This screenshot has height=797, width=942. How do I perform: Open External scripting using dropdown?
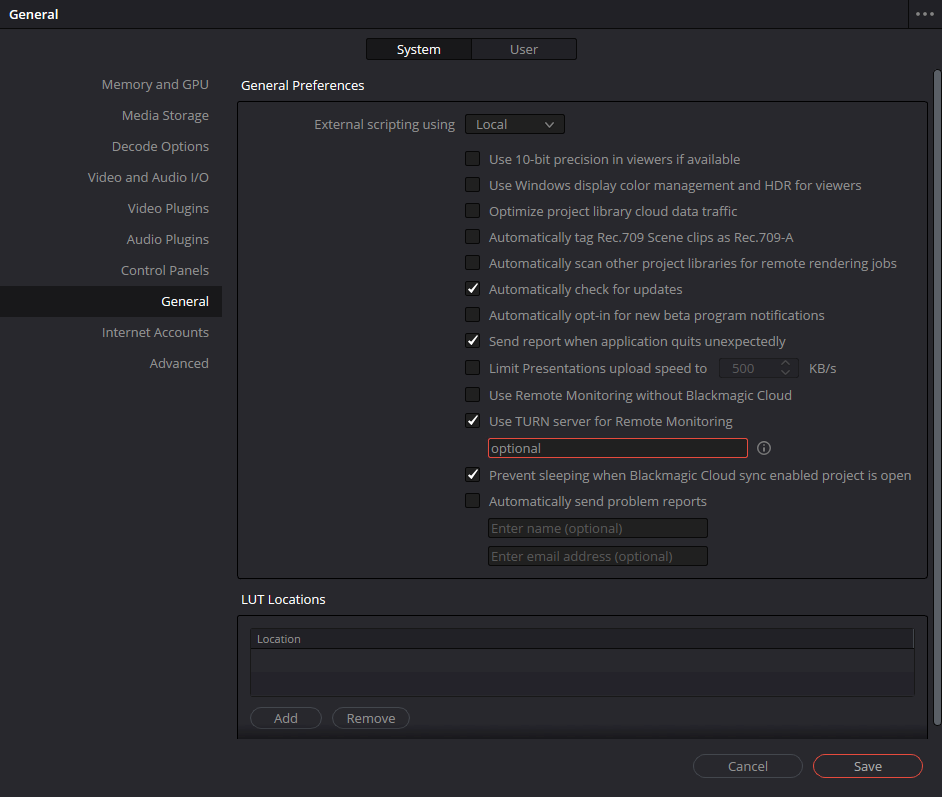tap(515, 124)
